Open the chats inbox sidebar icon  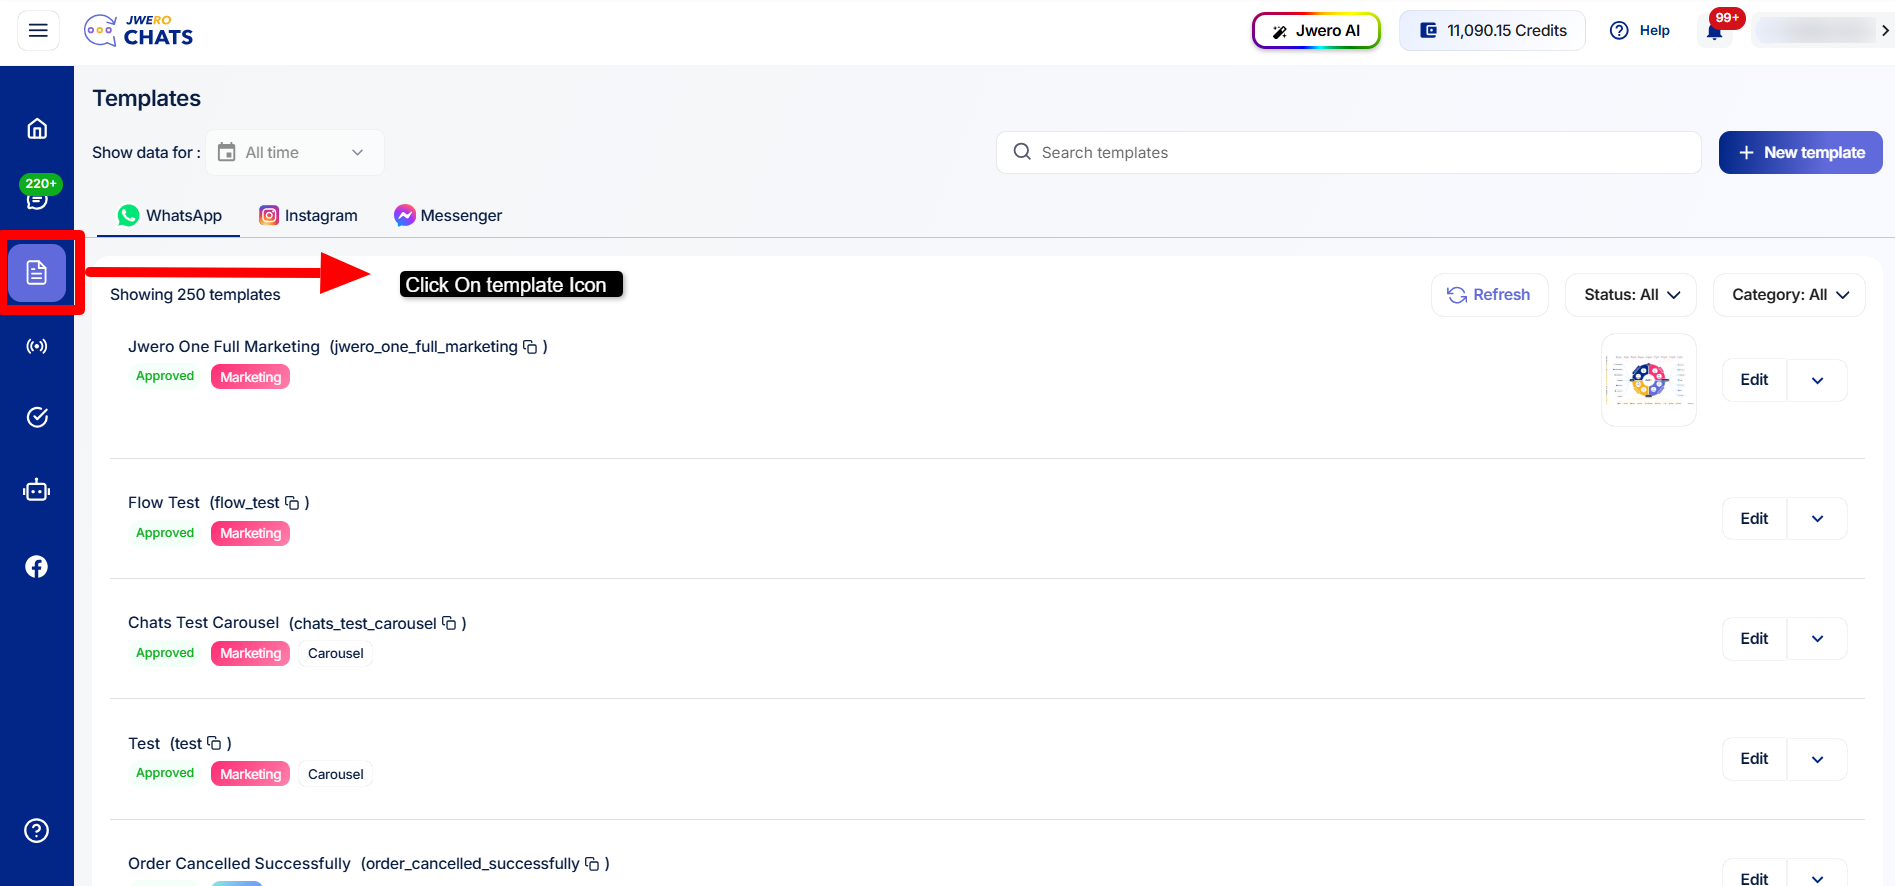[x=37, y=200]
